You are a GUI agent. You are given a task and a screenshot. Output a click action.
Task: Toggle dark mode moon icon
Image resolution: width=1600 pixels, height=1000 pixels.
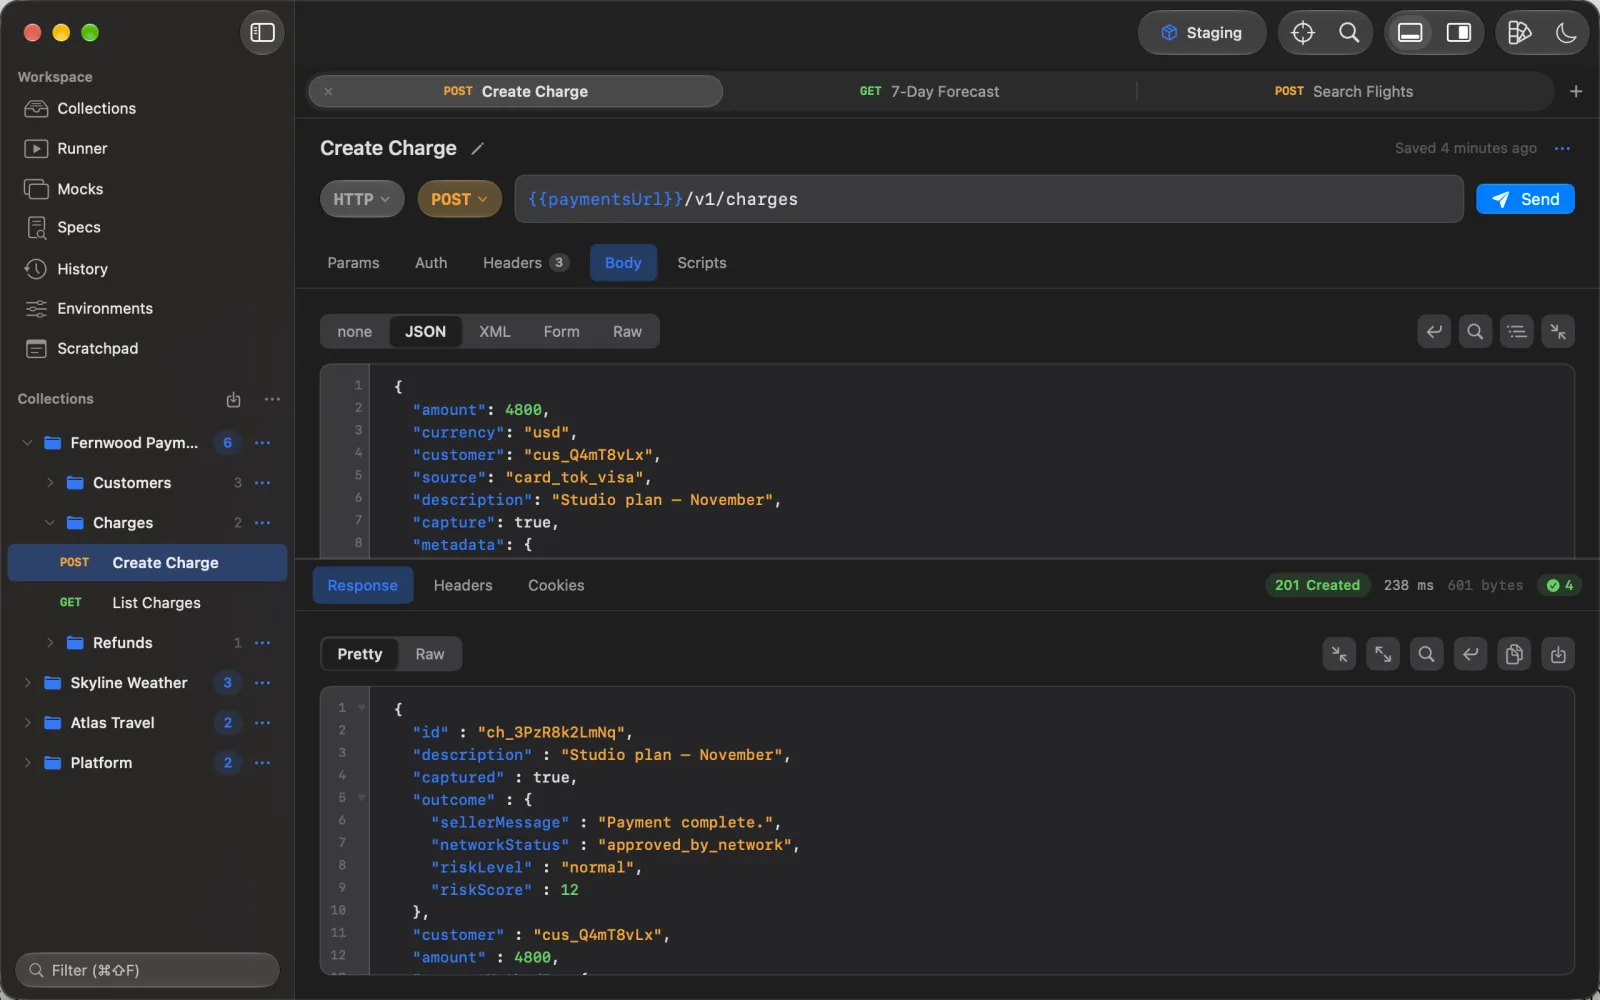pyautogui.click(x=1566, y=33)
